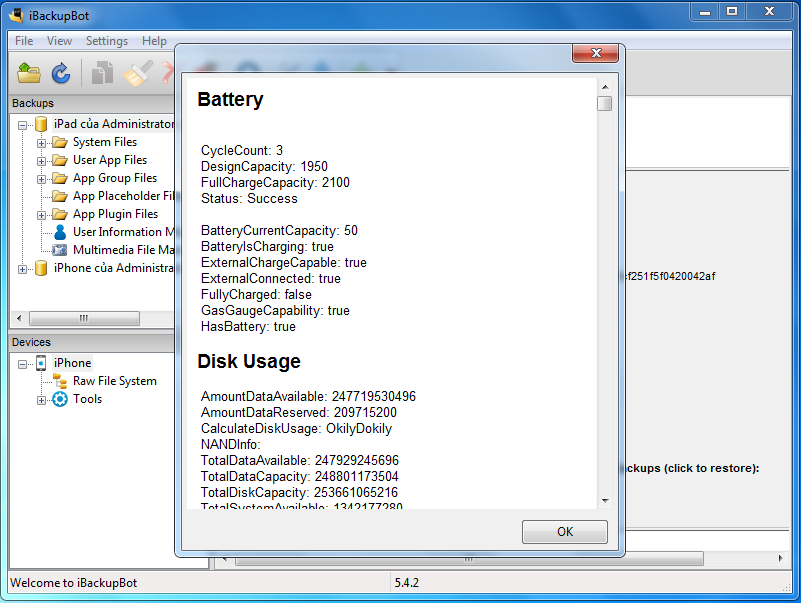The width and height of the screenshot is (801, 603).
Task: Click the blue refresh toolbar icon
Action: [x=61, y=73]
